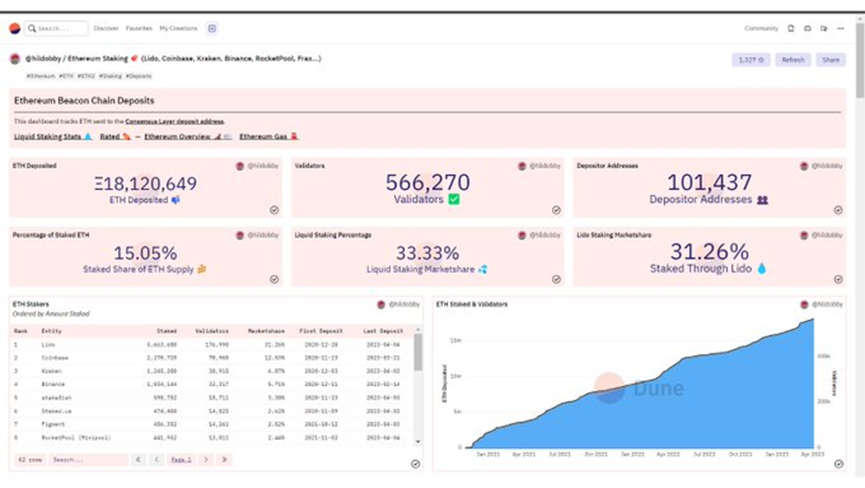Image resolution: width=865 pixels, height=488 pixels.
Task: Click the checkmark icon on ETH Staked & Validators chart
Action: pos(839,464)
